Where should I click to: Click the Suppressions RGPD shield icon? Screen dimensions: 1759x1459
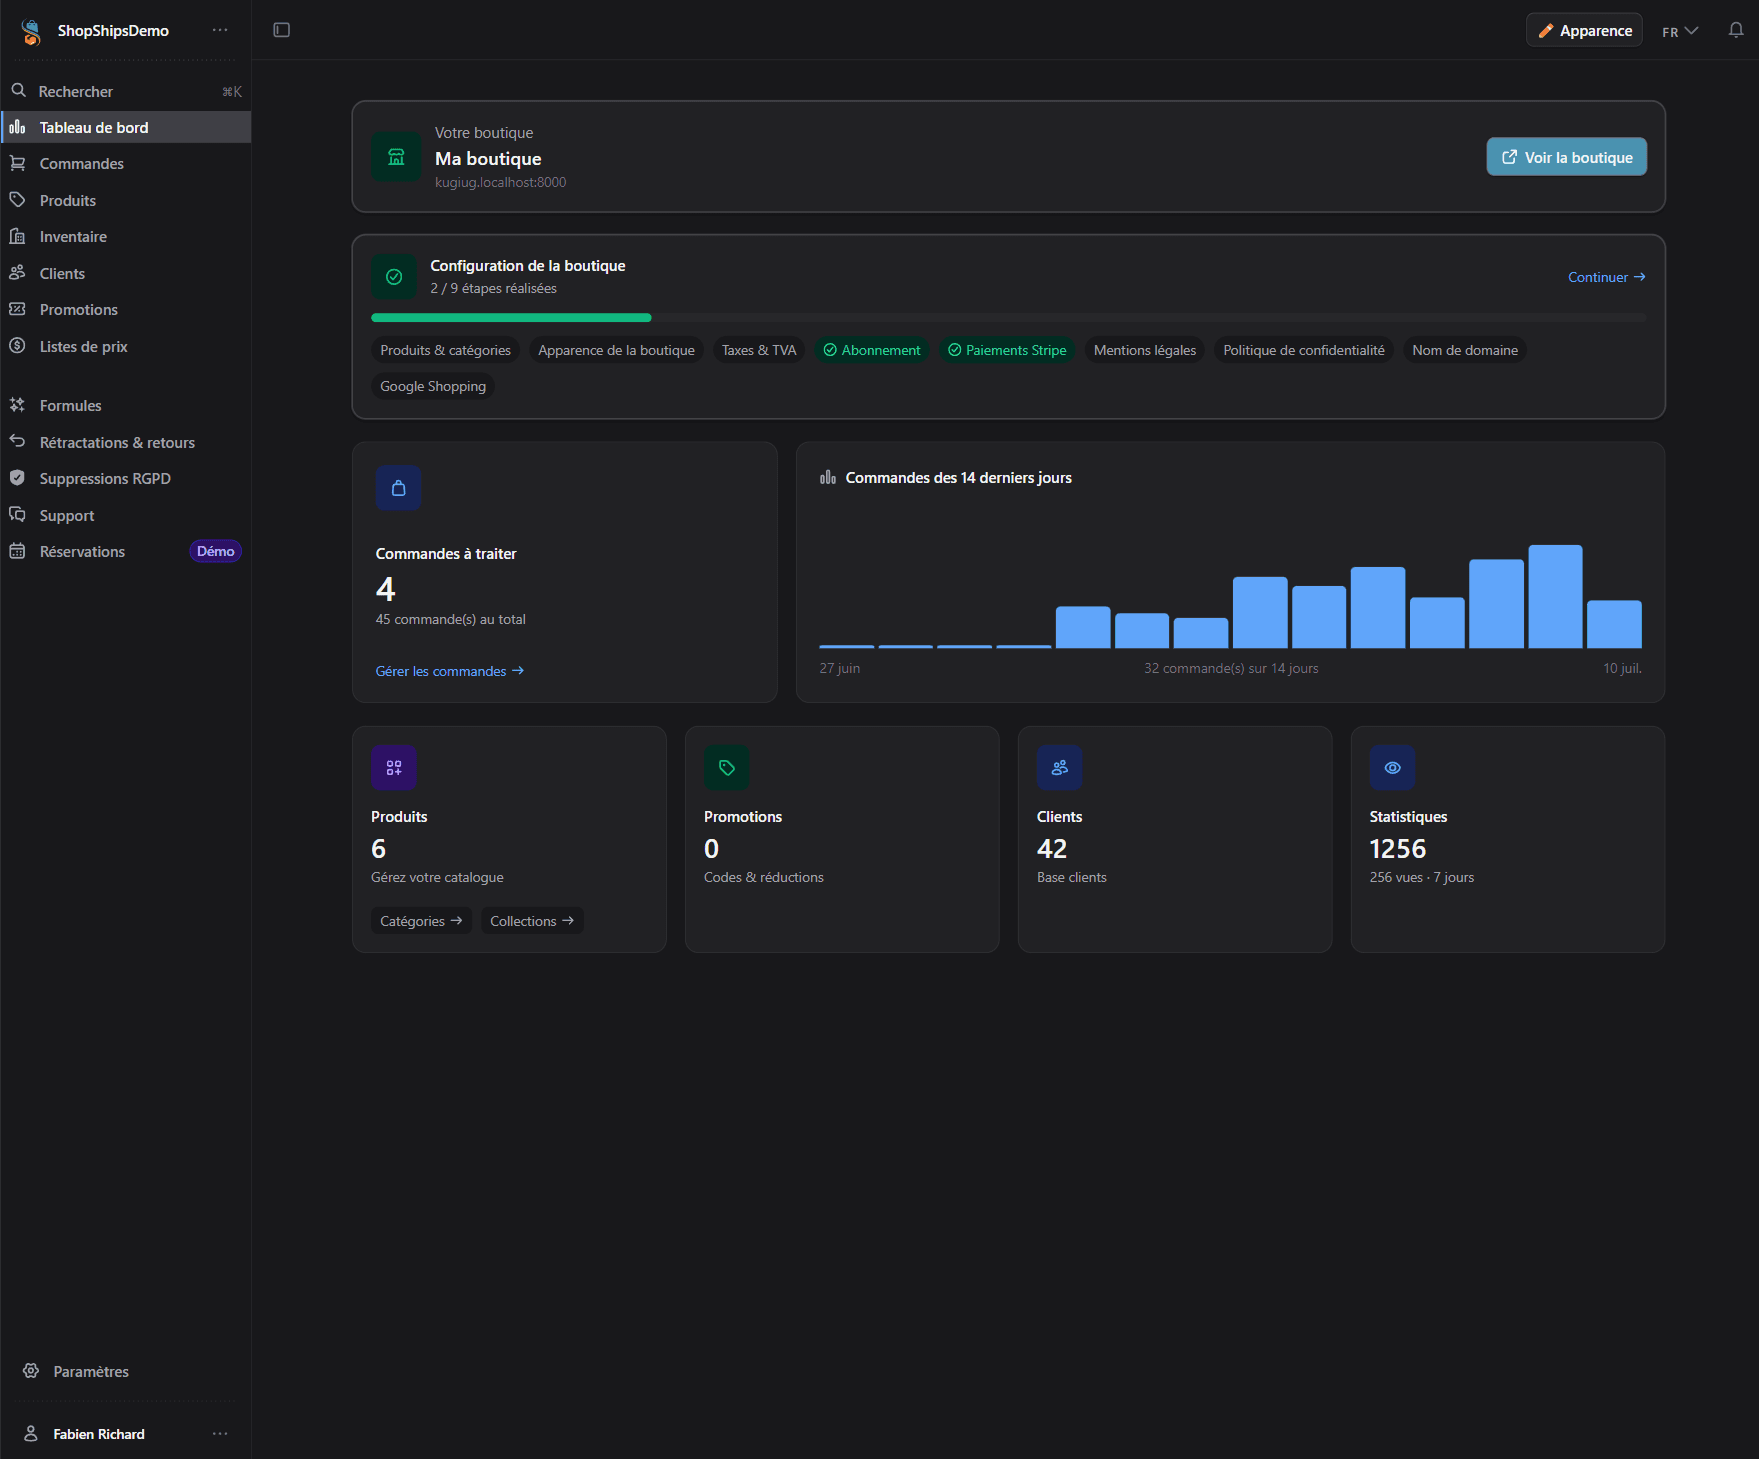pyautogui.click(x=17, y=478)
